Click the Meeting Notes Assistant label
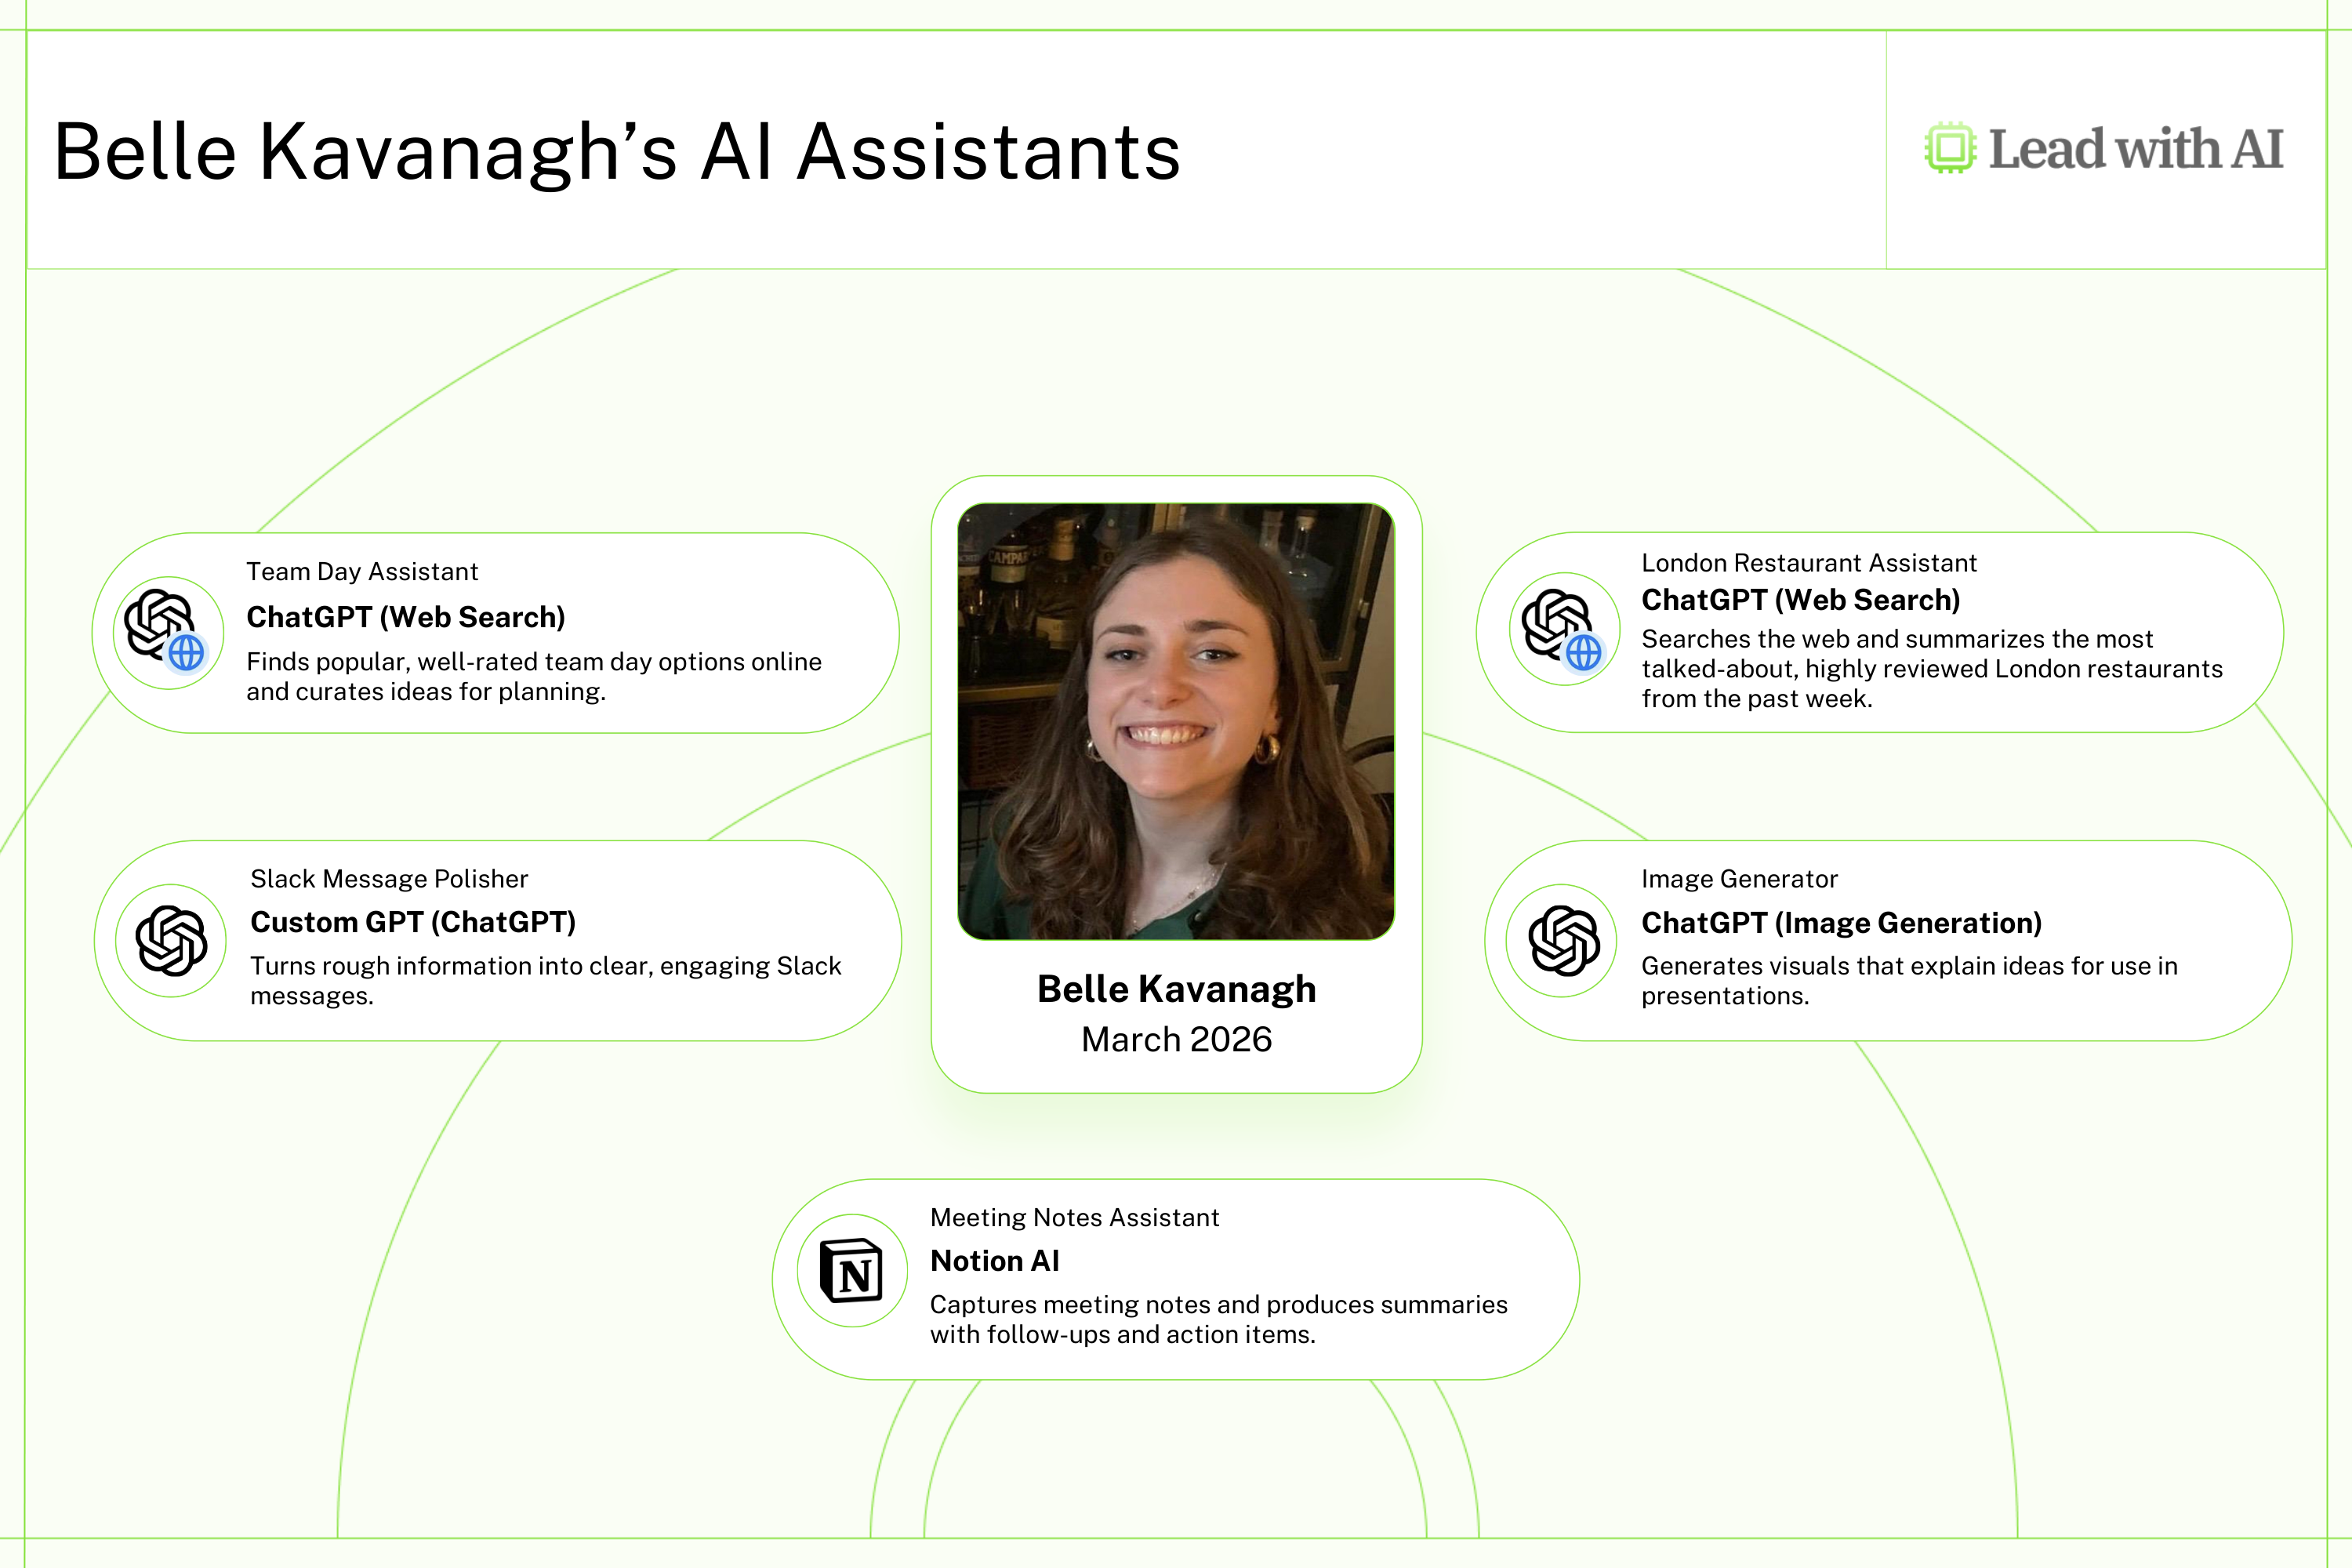This screenshot has height=1568, width=2352. tap(1074, 1217)
